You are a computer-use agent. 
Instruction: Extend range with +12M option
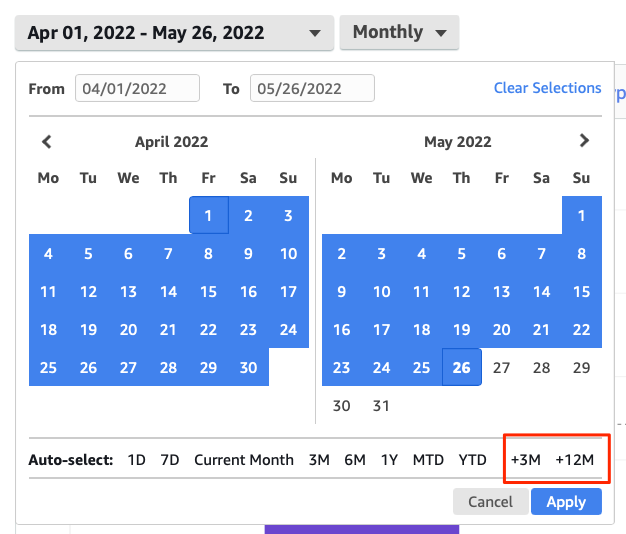tap(574, 460)
